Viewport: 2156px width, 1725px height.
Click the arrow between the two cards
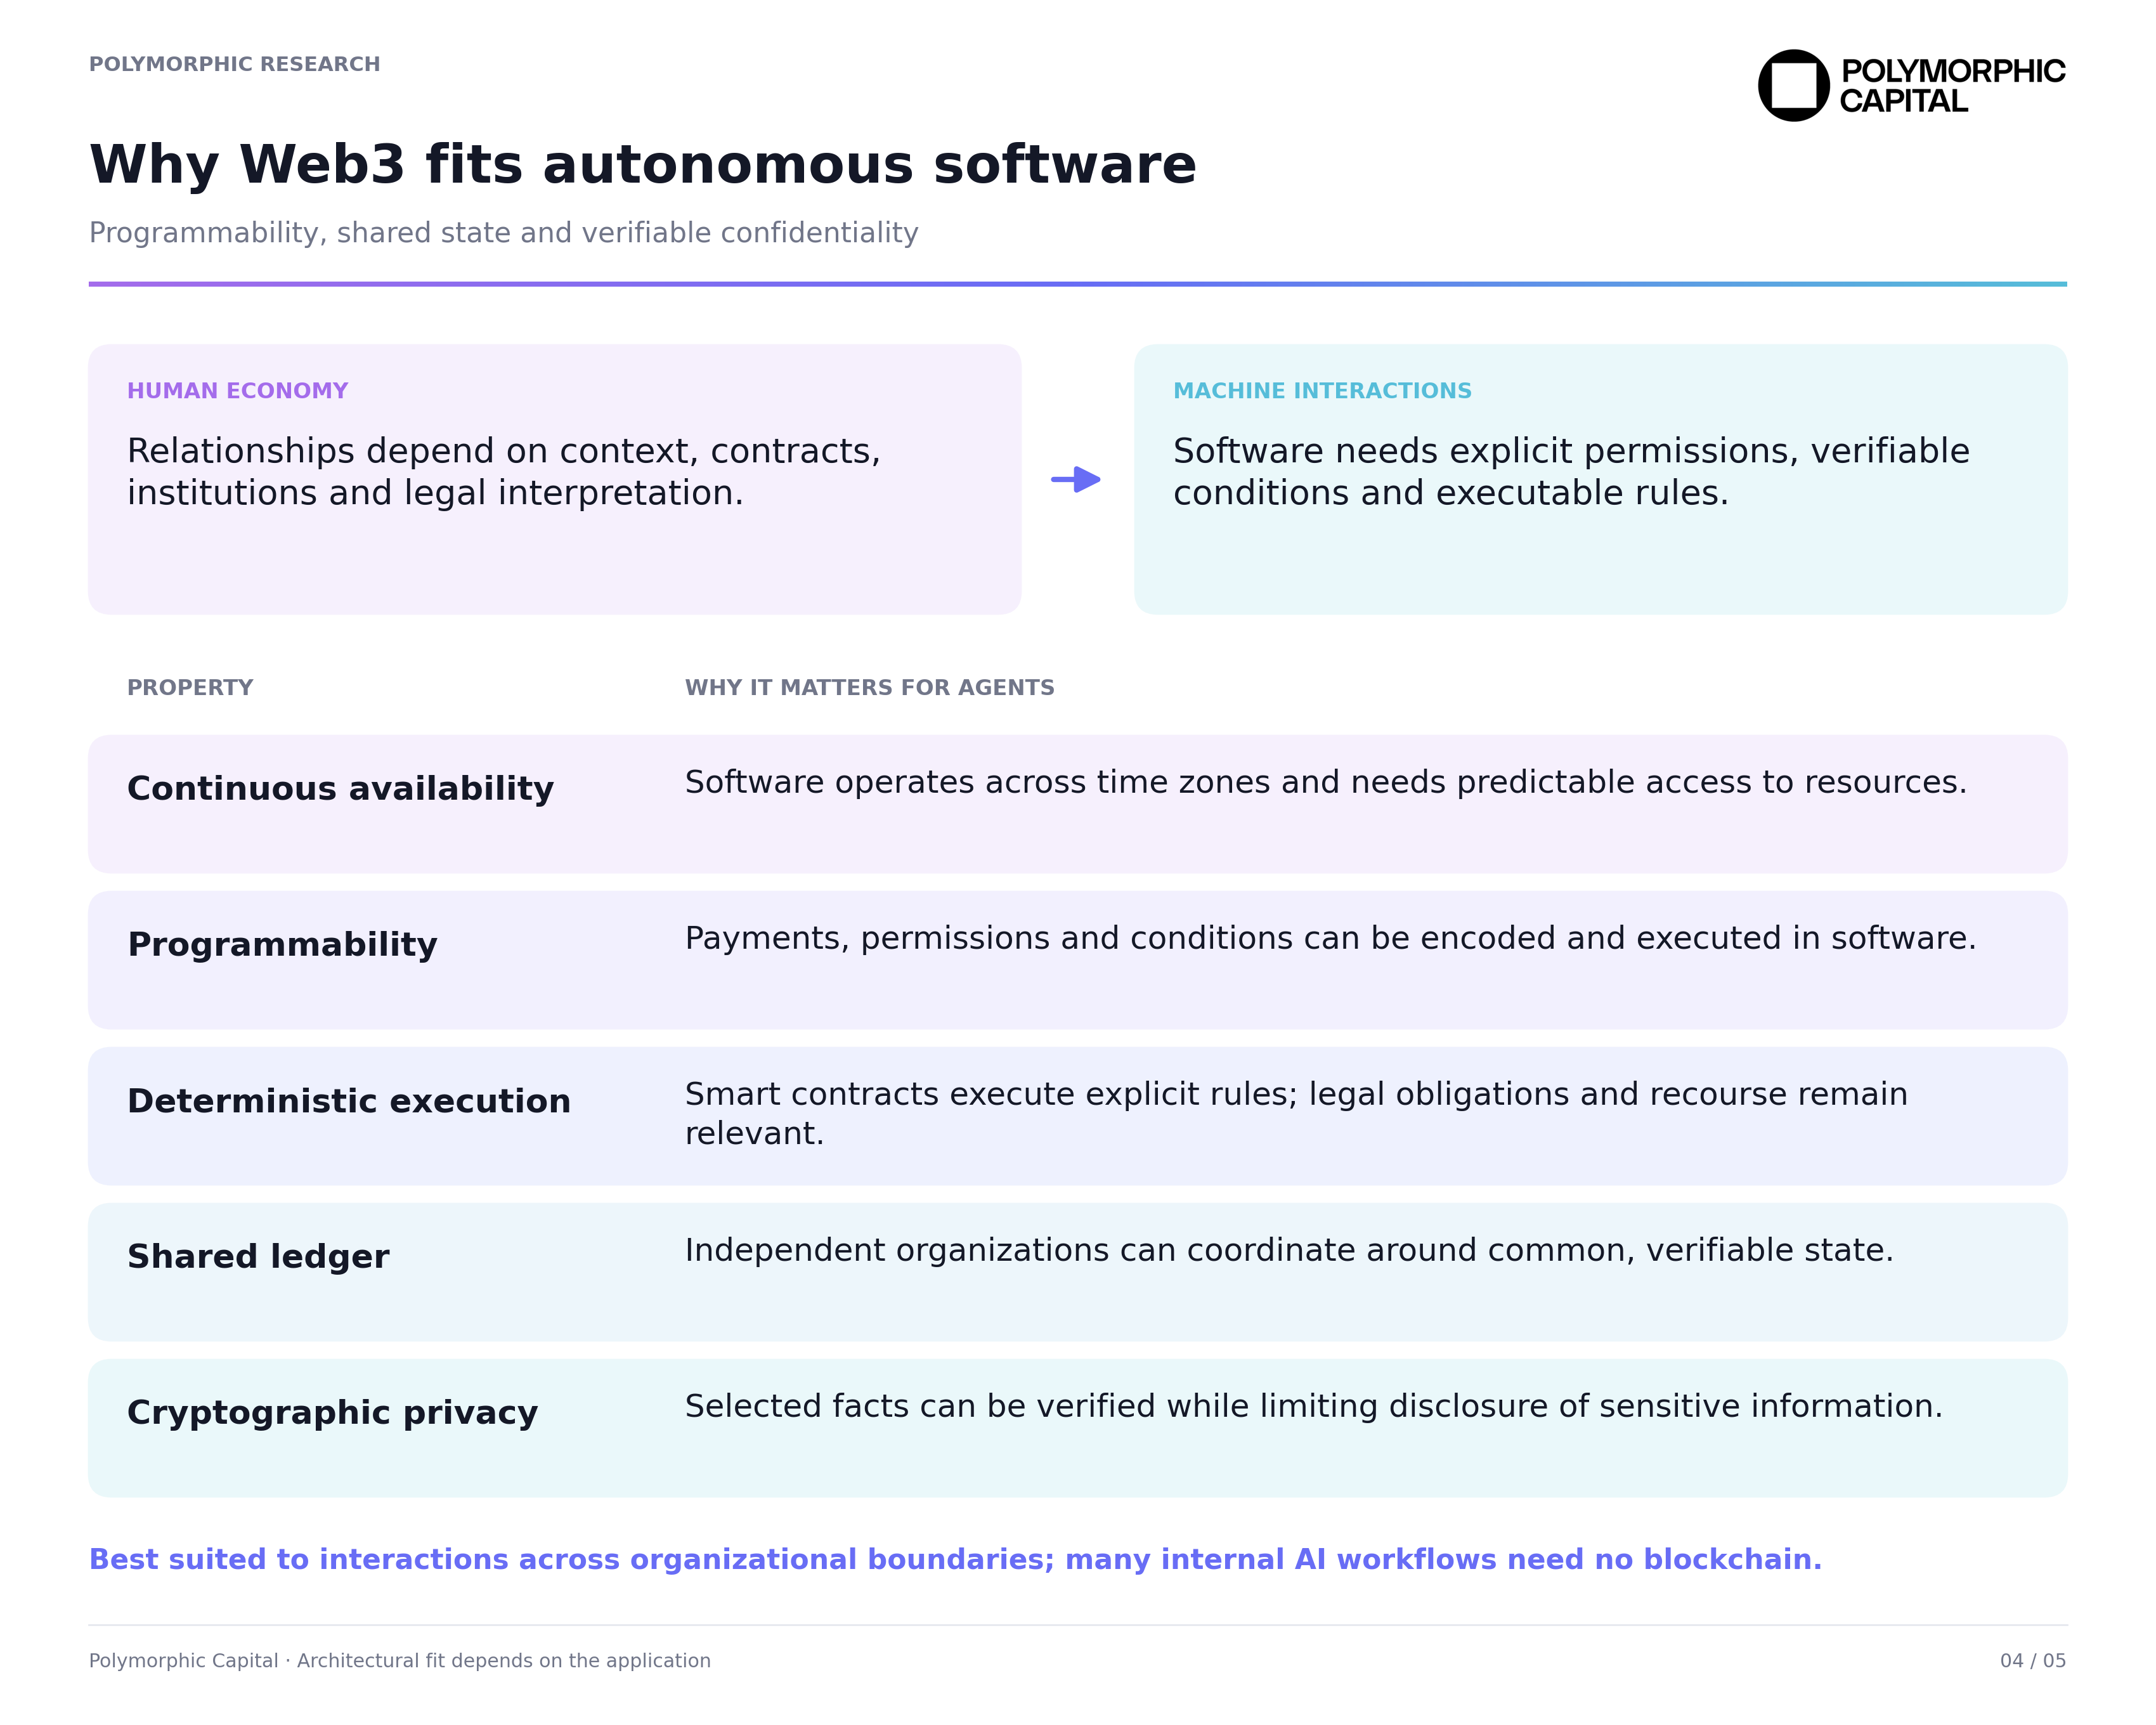pyautogui.click(x=1076, y=480)
